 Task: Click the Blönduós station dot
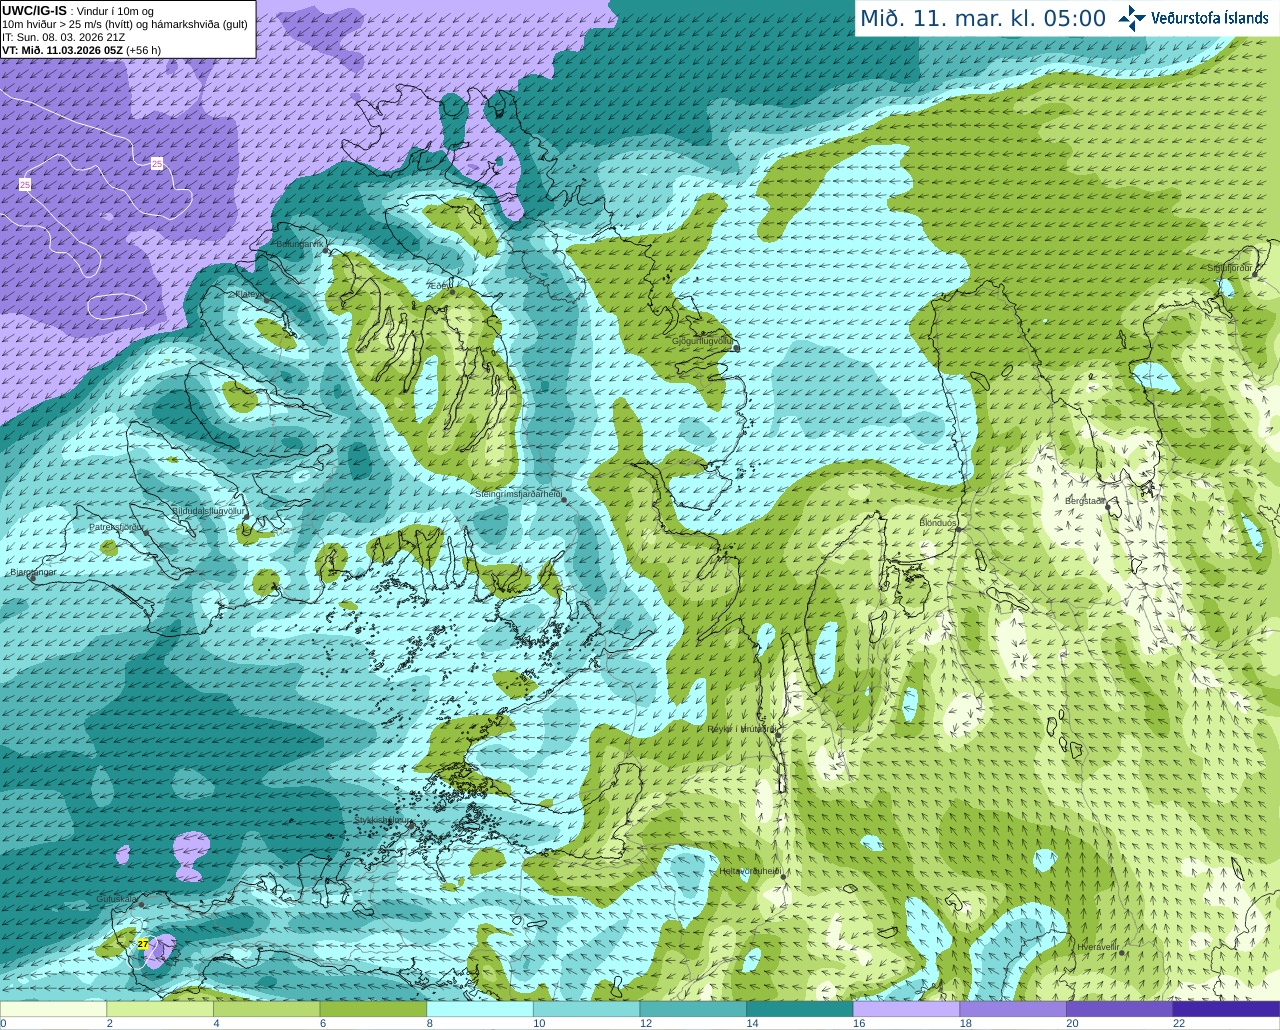pos(957,531)
